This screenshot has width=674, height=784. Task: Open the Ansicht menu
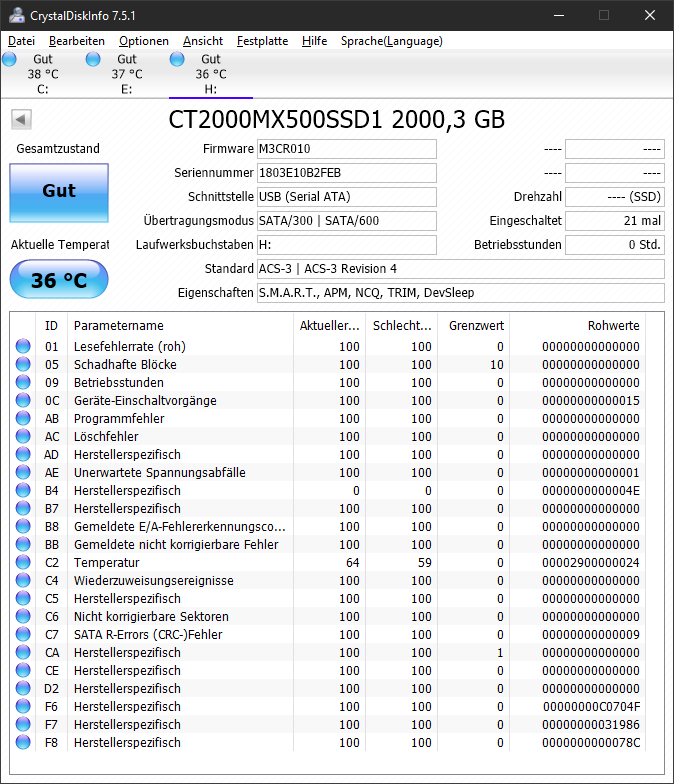pos(202,41)
